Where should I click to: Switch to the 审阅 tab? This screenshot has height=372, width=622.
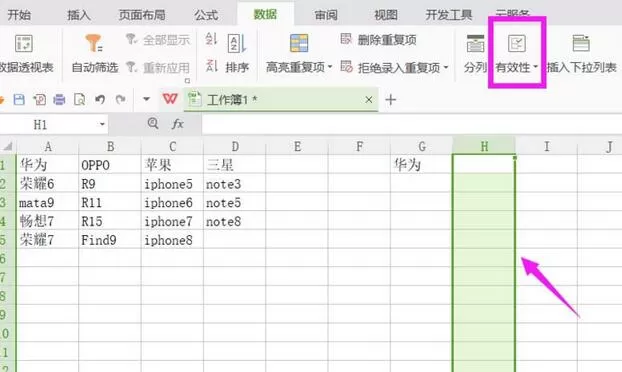click(326, 15)
